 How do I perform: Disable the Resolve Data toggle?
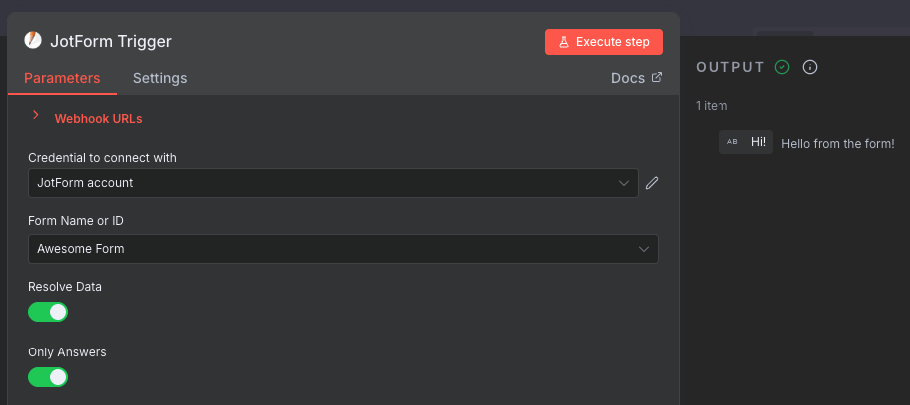pos(48,312)
